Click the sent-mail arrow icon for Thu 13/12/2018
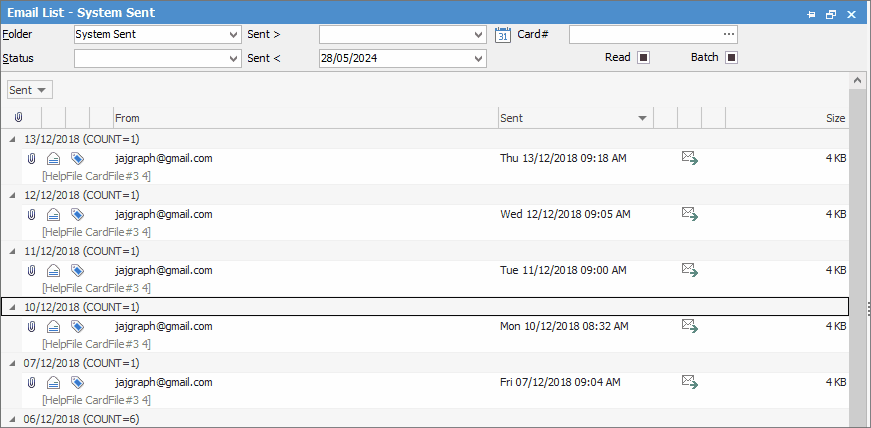Image resolution: width=871 pixels, height=428 pixels. click(689, 158)
